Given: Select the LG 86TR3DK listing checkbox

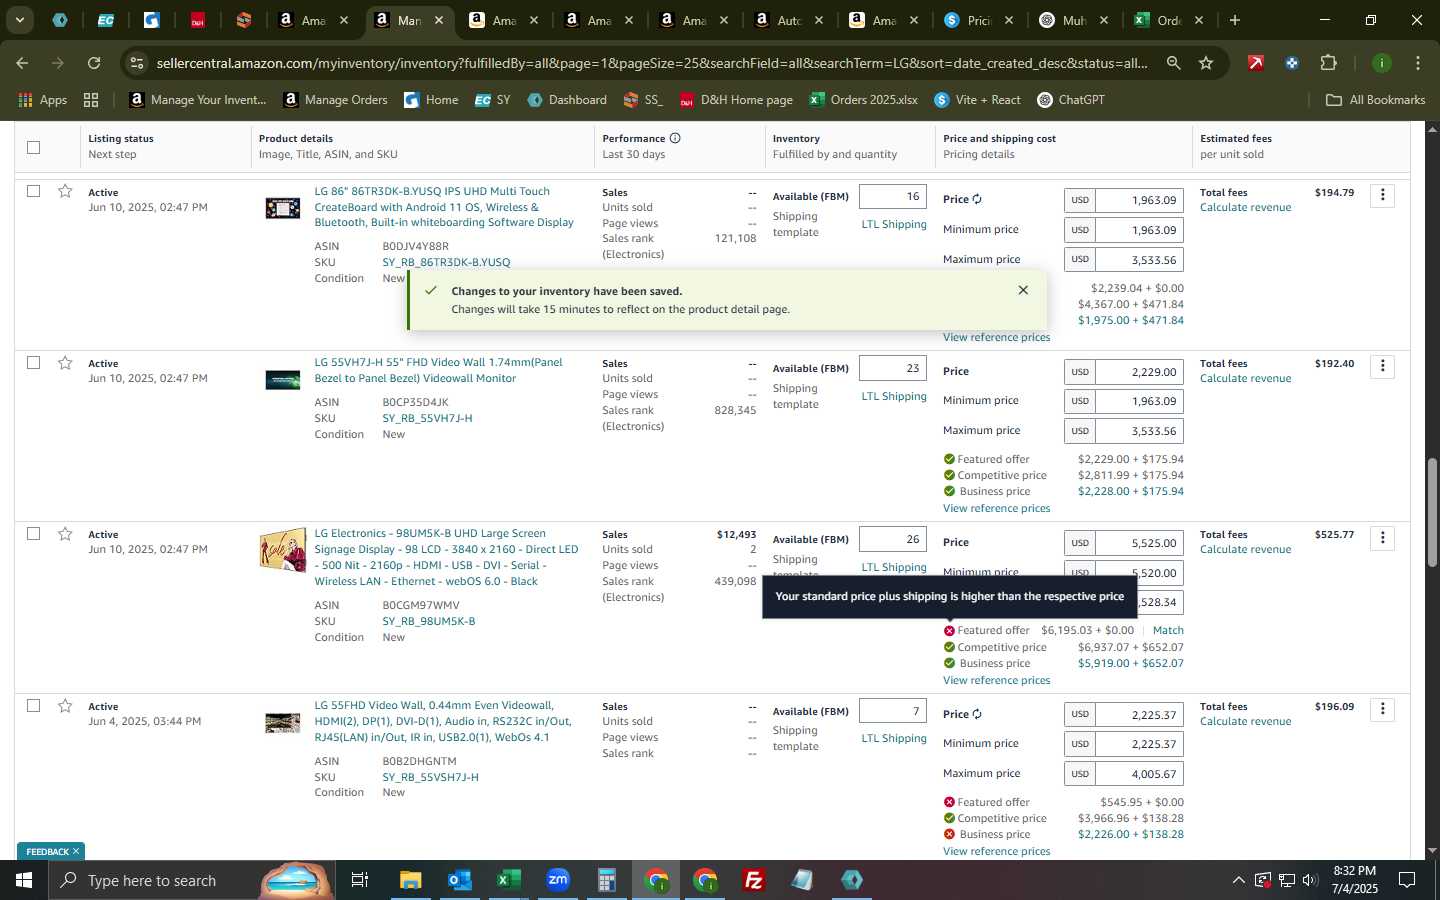Looking at the screenshot, I should pyautogui.click(x=34, y=191).
